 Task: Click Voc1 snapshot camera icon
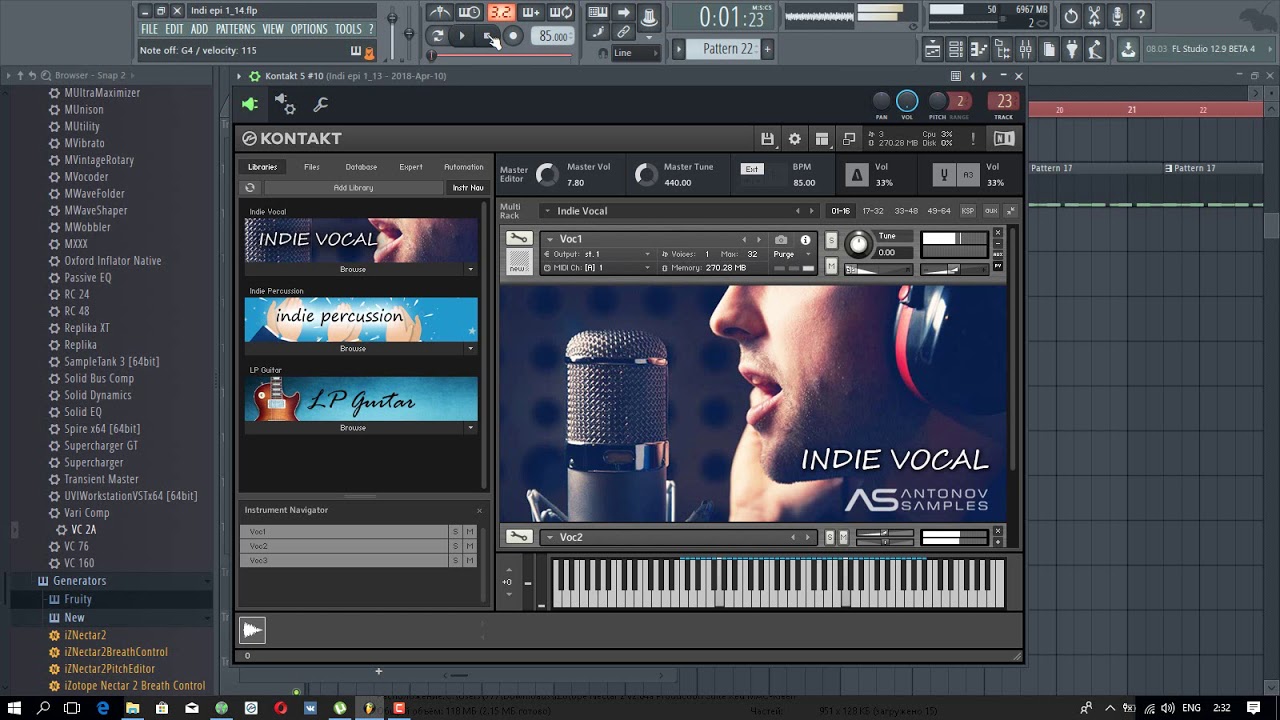[x=781, y=240]
